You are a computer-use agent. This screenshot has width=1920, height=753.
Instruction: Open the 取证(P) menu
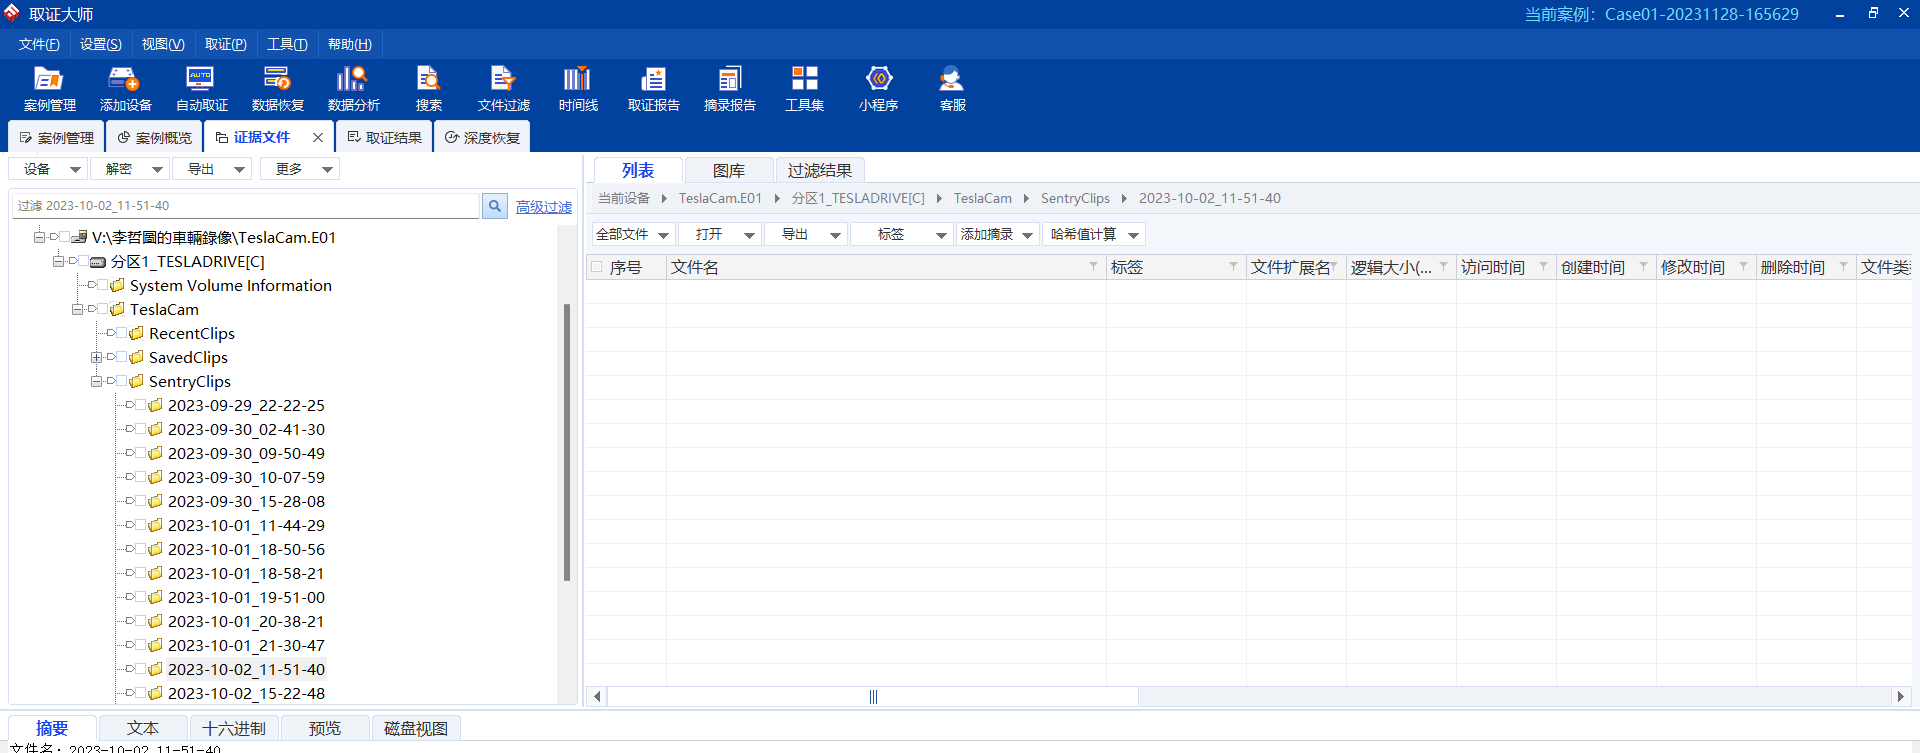pyautogui.click(x=226, y=44)
